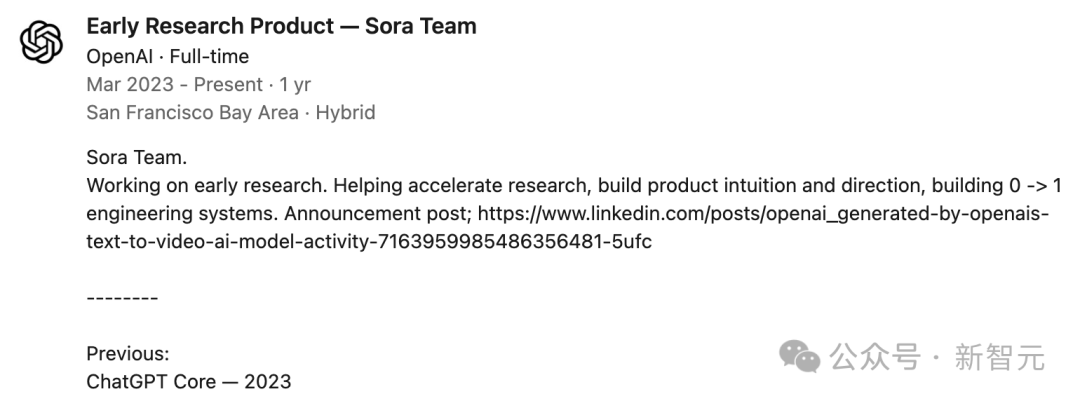
Task: Click the 1 yr duration text
Action: [295, 84]
